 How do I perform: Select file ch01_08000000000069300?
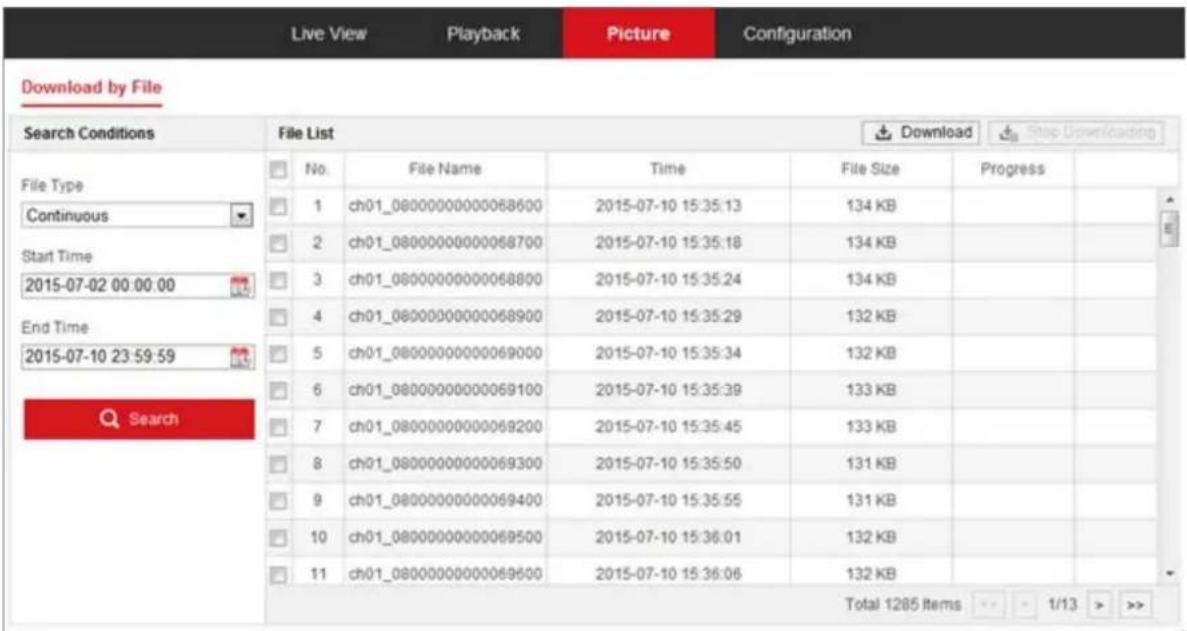(445, 464)
